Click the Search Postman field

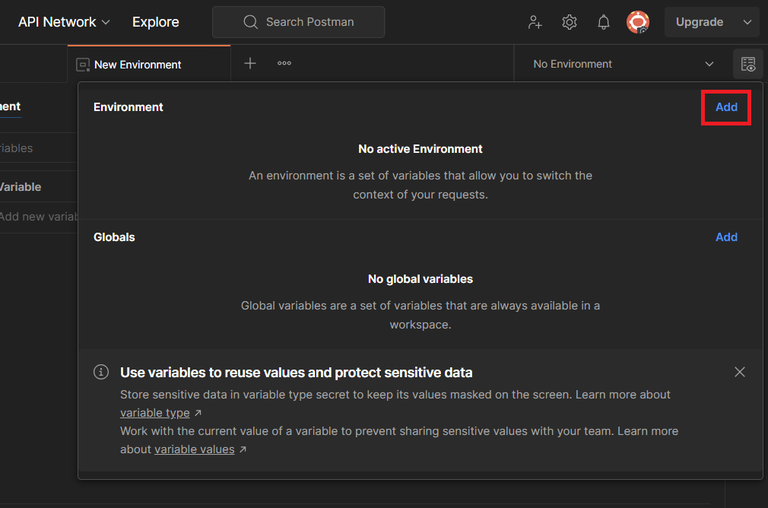298,22
